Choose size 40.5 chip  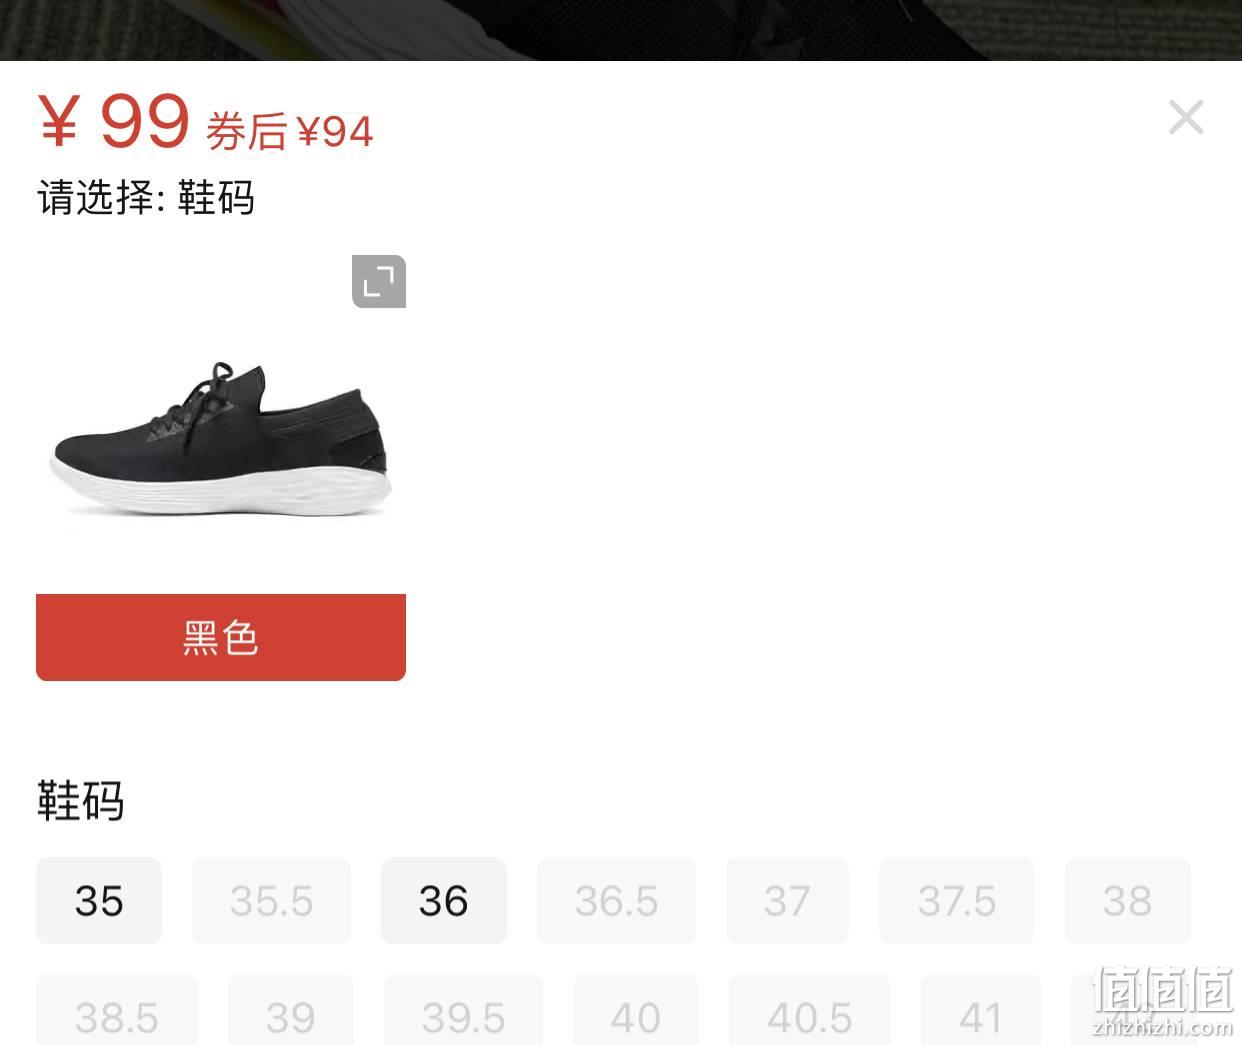click(810, 1010)
